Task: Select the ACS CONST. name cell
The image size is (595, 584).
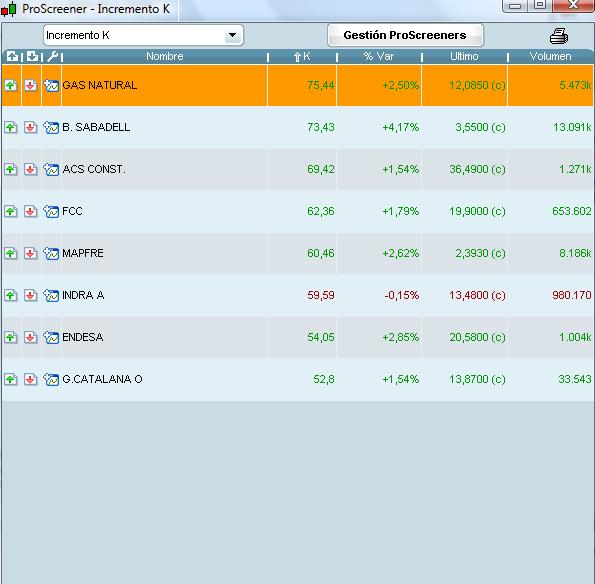Action: [164, 169]
